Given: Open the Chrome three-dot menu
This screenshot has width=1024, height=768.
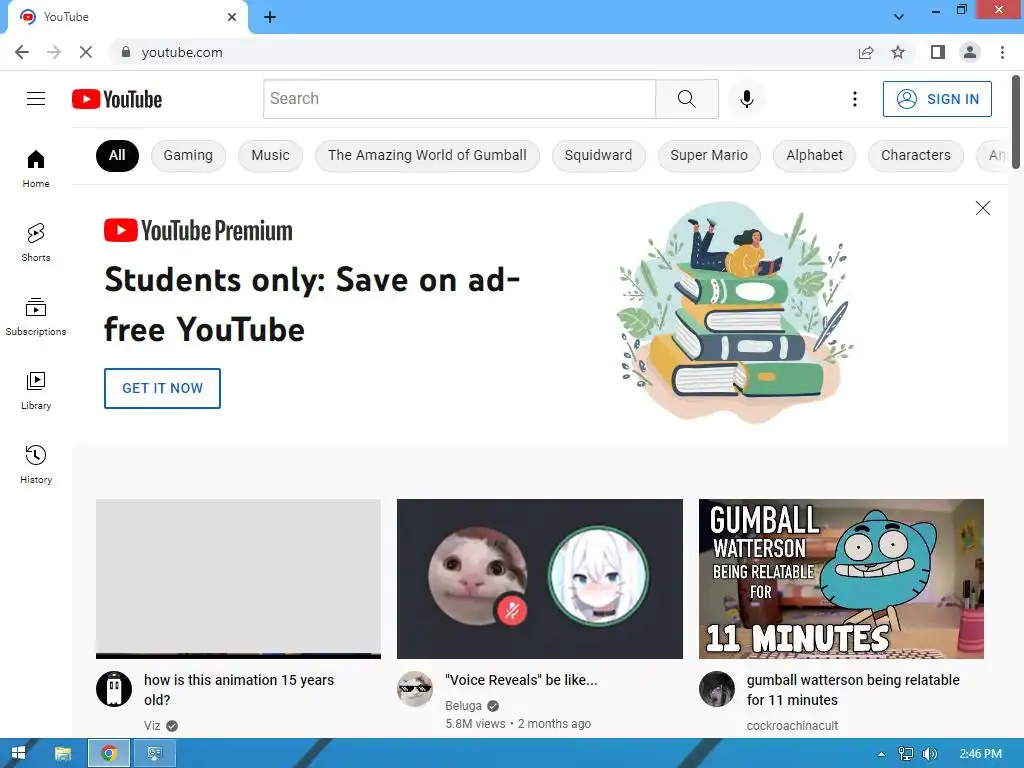Looking at the screenshot, I should pos(1002,52).
